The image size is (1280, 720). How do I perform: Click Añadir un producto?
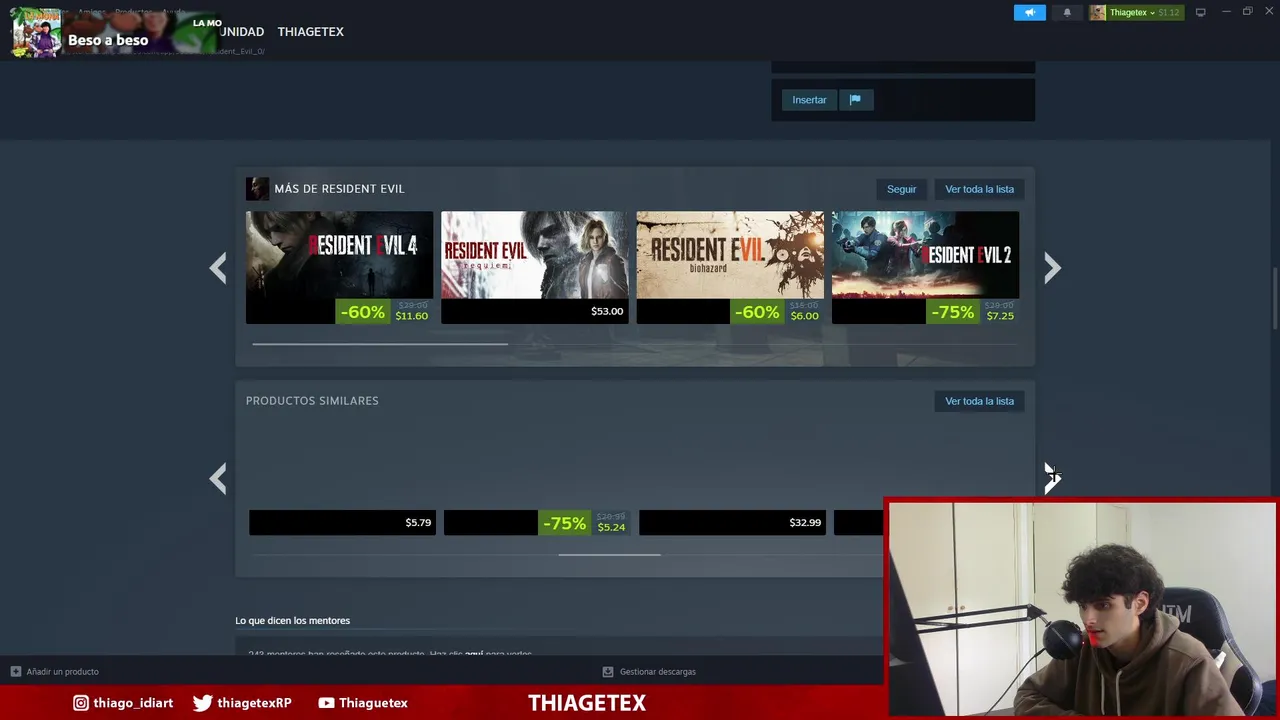pos(62,672)
